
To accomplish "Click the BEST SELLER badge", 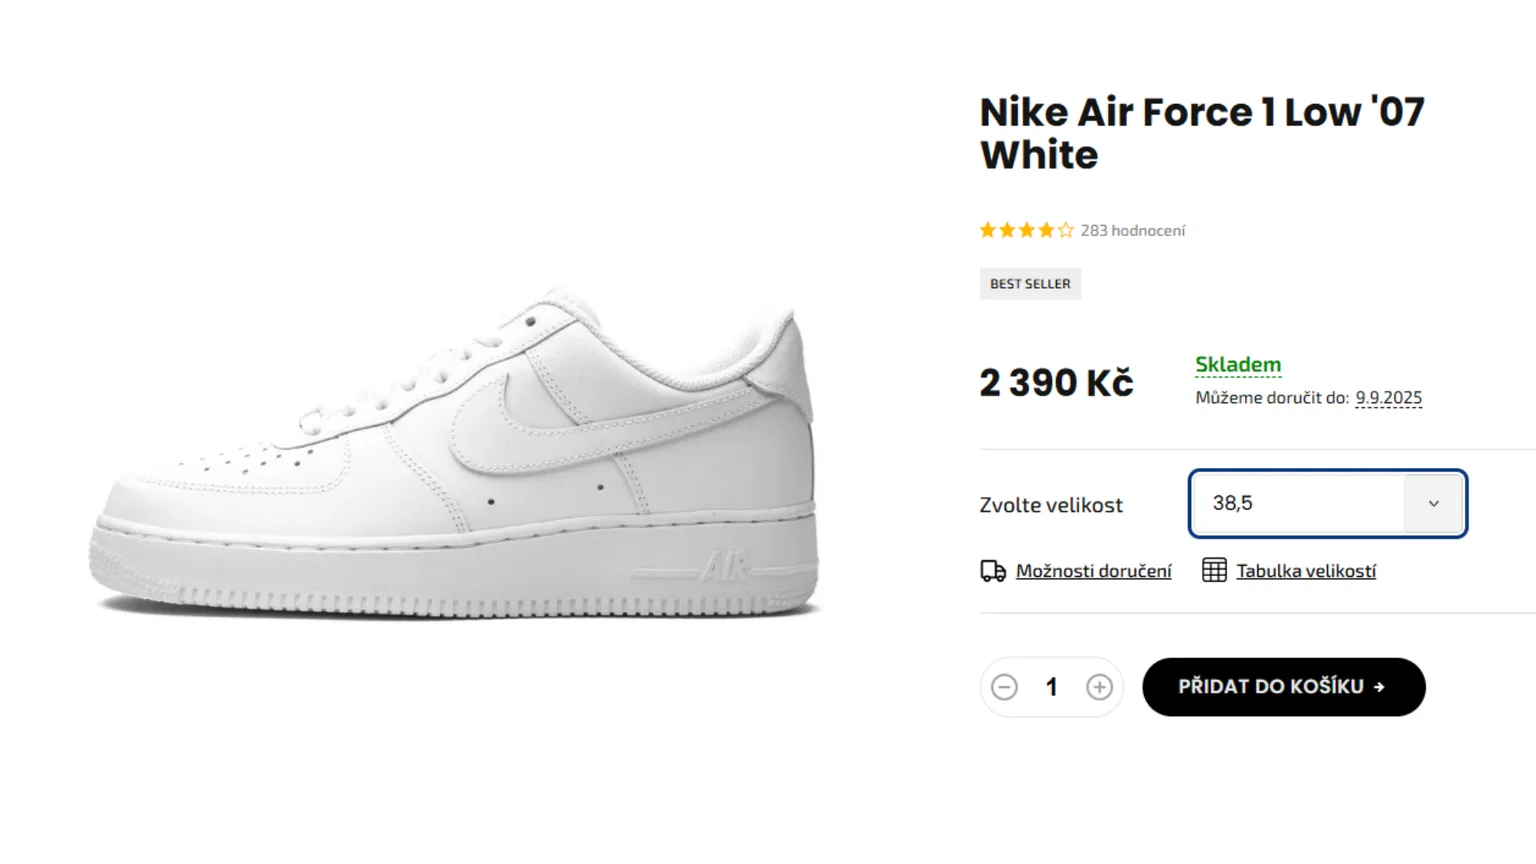I will tap(1030, 284).
